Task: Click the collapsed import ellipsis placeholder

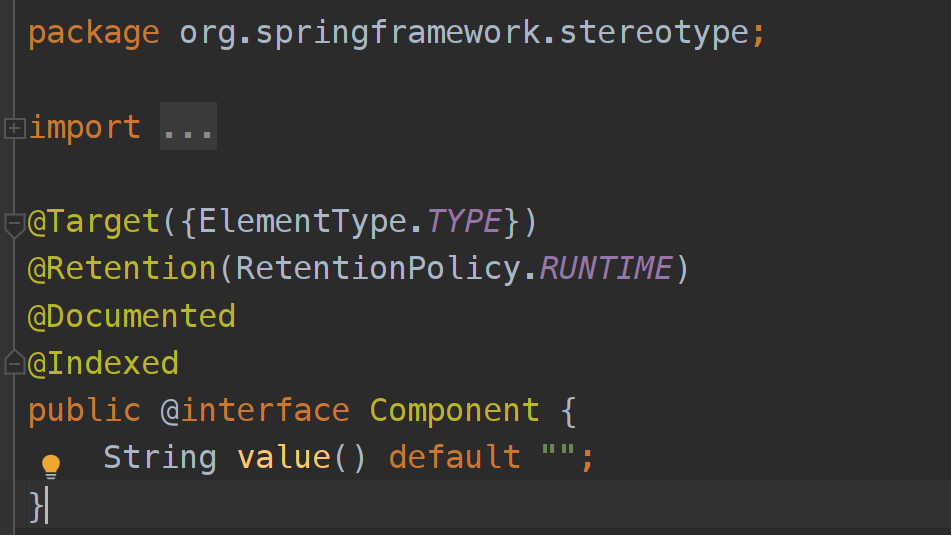Action: click(x=188, y=128)
